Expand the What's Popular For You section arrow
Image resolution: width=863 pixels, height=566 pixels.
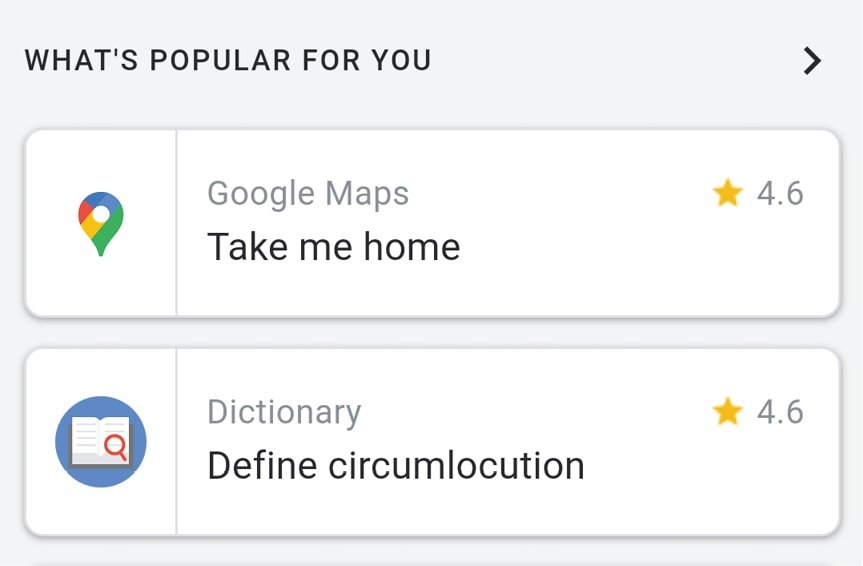coord(812,61)
